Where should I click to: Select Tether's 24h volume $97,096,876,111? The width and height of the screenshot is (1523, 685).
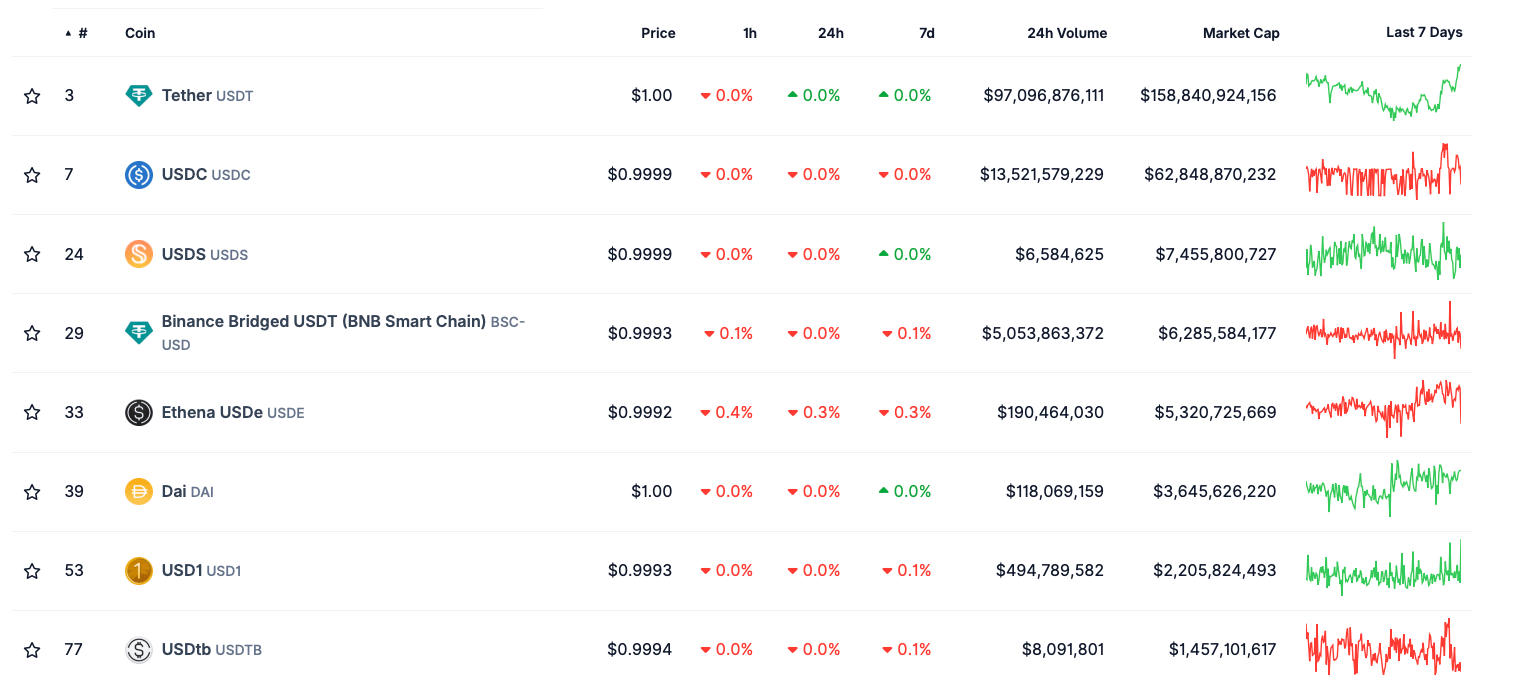coord(1044,96)
